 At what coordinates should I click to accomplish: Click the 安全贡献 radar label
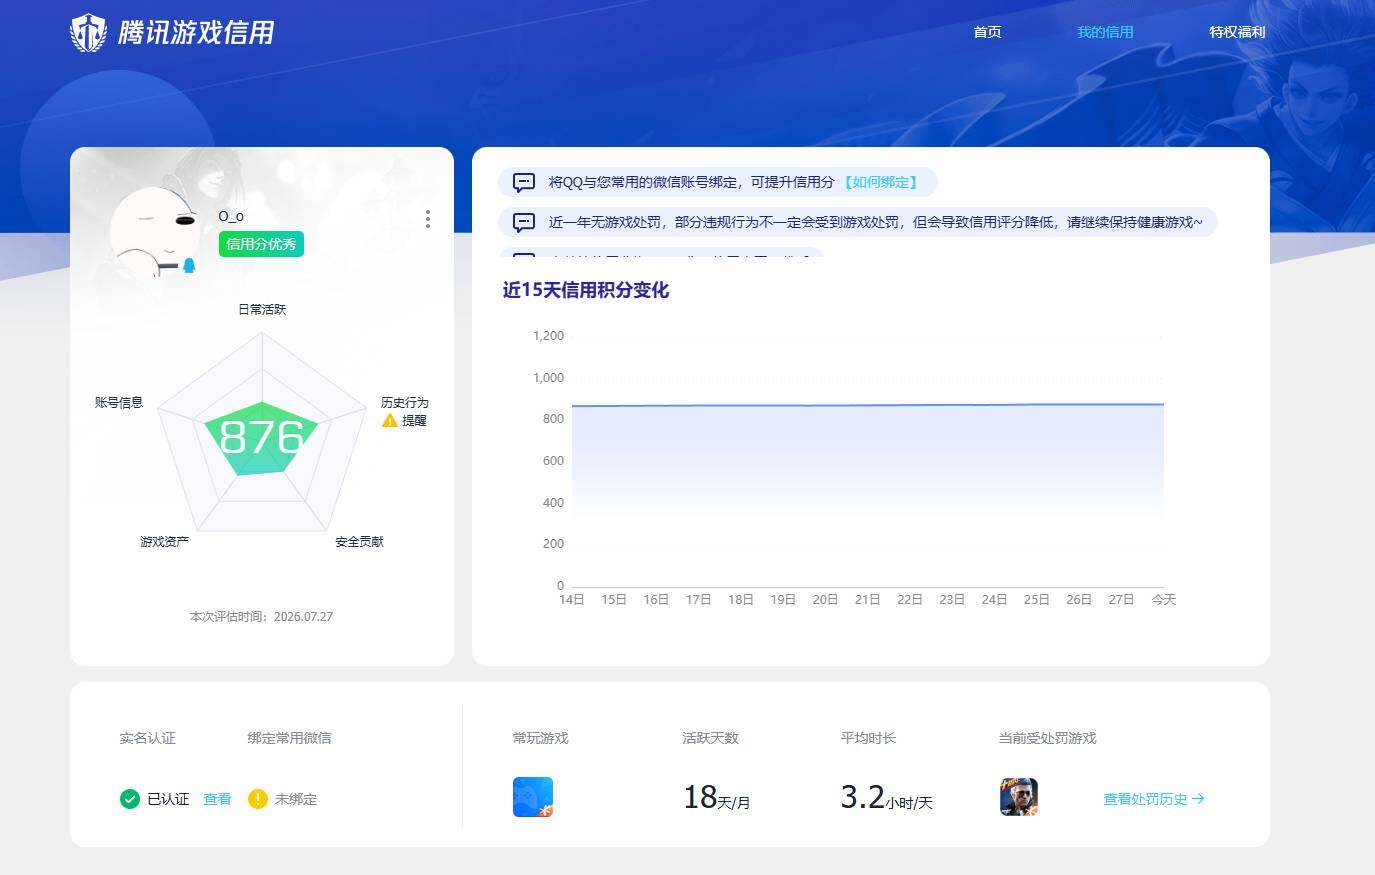[359, 541]
